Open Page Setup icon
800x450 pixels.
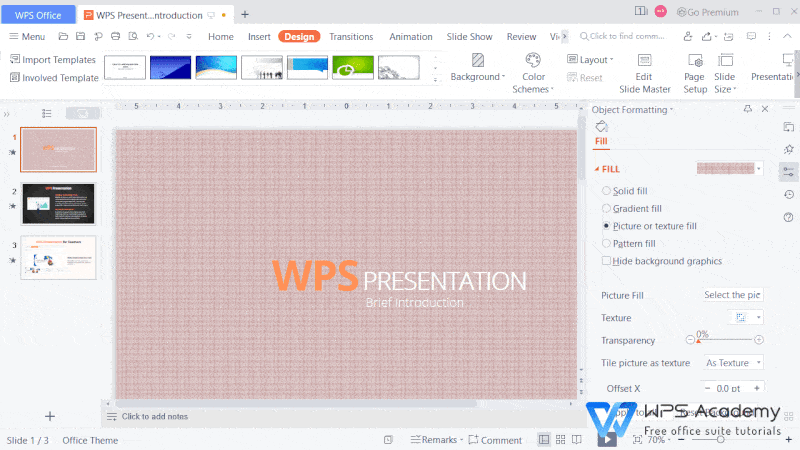(x=695, y=60)
